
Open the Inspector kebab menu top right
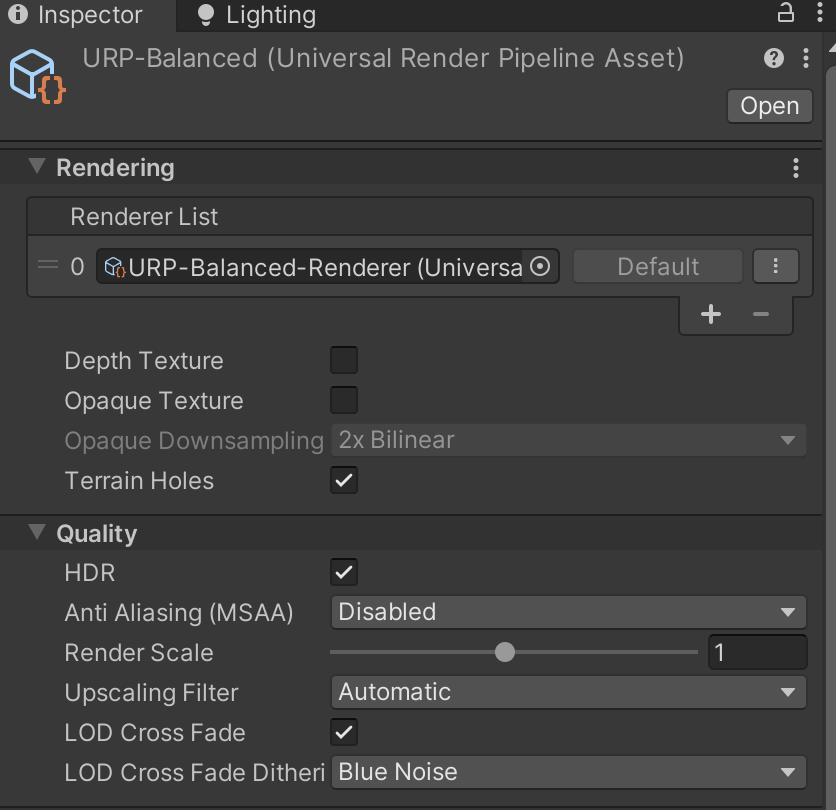820,15
